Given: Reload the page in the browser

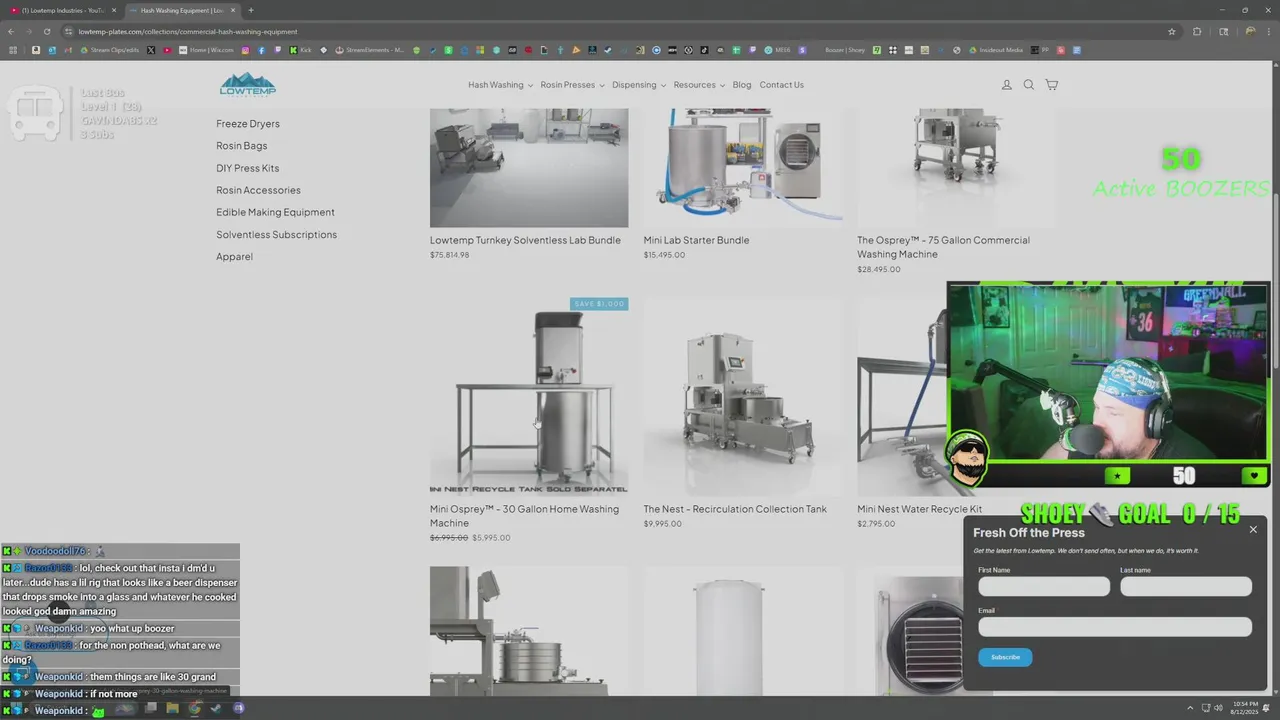Looking at the screenshot, I should coord(46,31).
